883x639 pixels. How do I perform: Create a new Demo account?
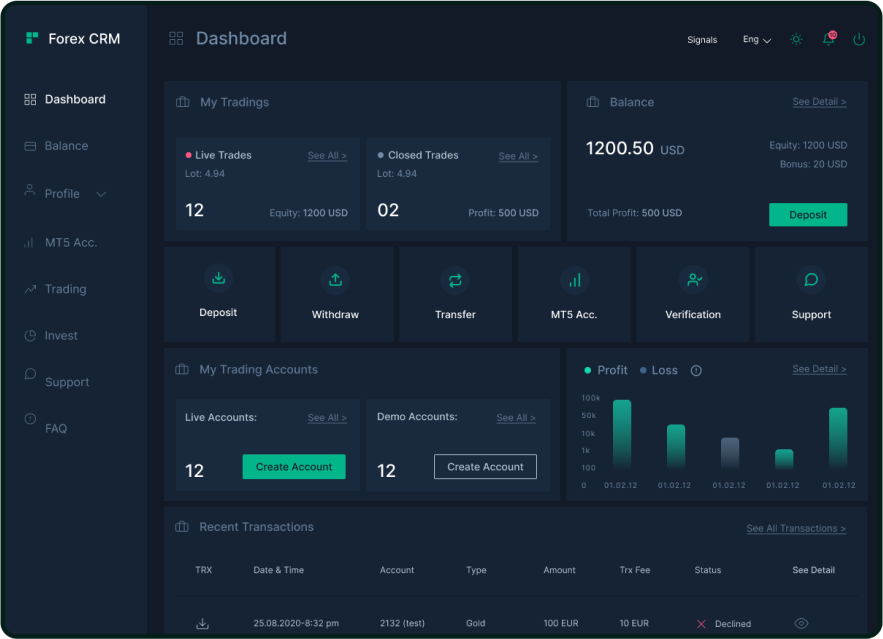[x=485, y=467]
